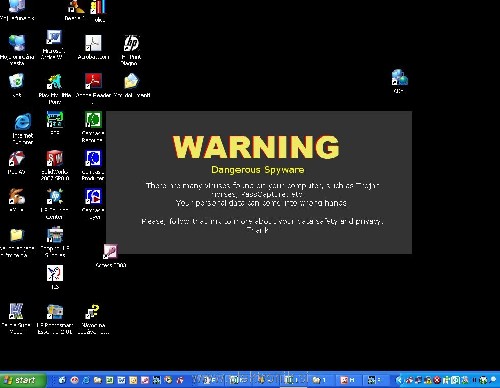Launch Word from the Quick Launch bar
Screen dimensions: 500x388
[121, 380]
